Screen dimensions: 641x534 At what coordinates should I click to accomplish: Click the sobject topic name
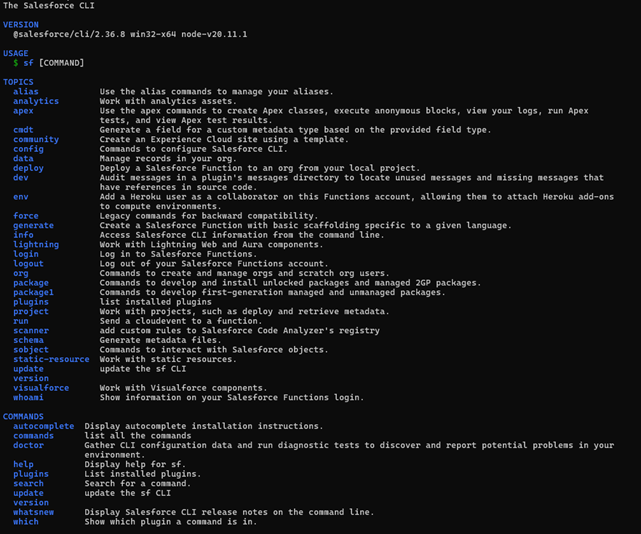tap(31, 350)
